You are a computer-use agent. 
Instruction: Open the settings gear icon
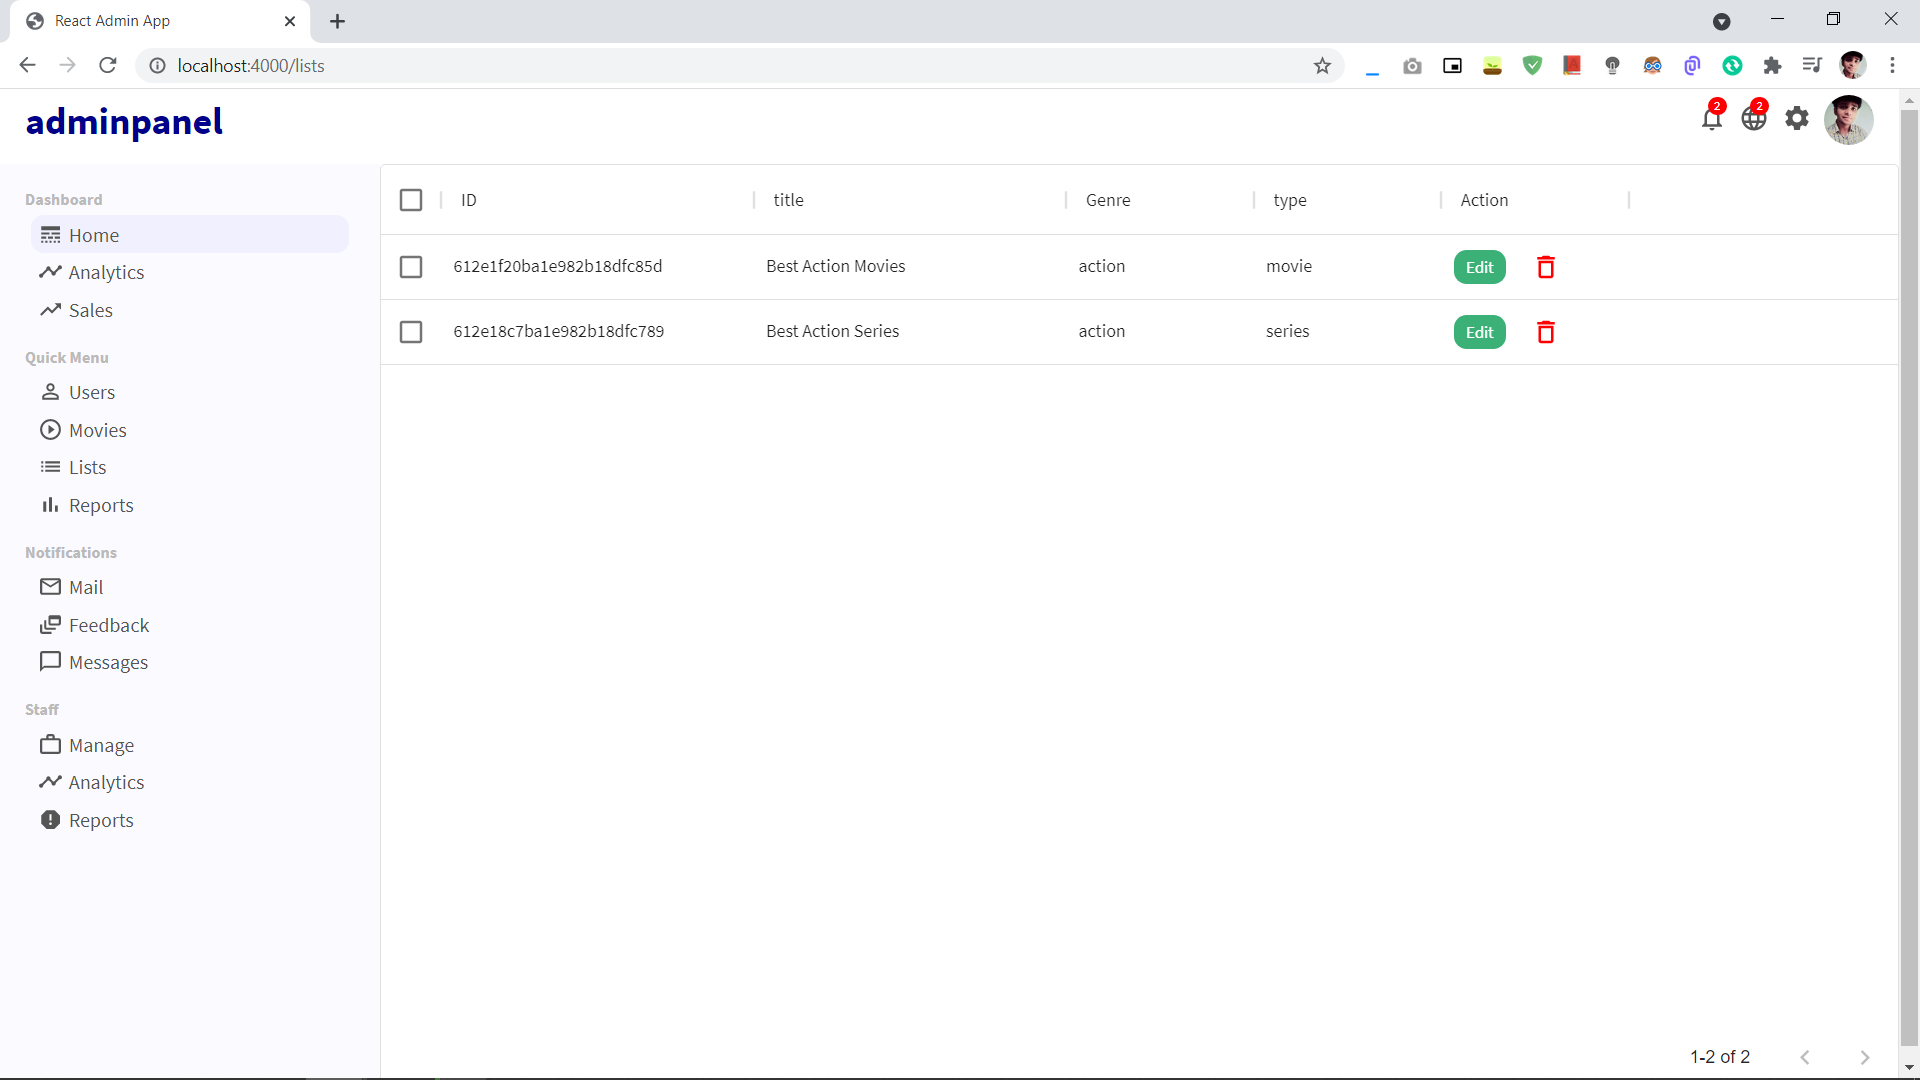click(1797, 119)
